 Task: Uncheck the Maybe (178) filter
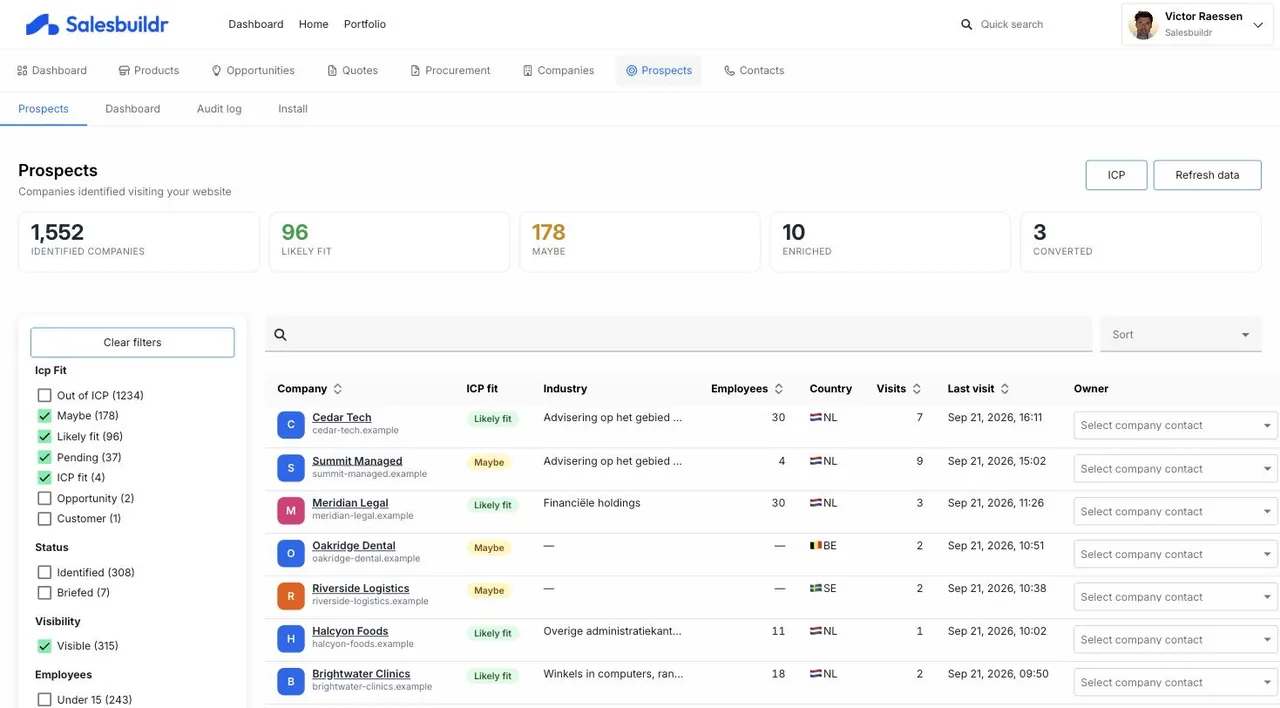[44, 415]
